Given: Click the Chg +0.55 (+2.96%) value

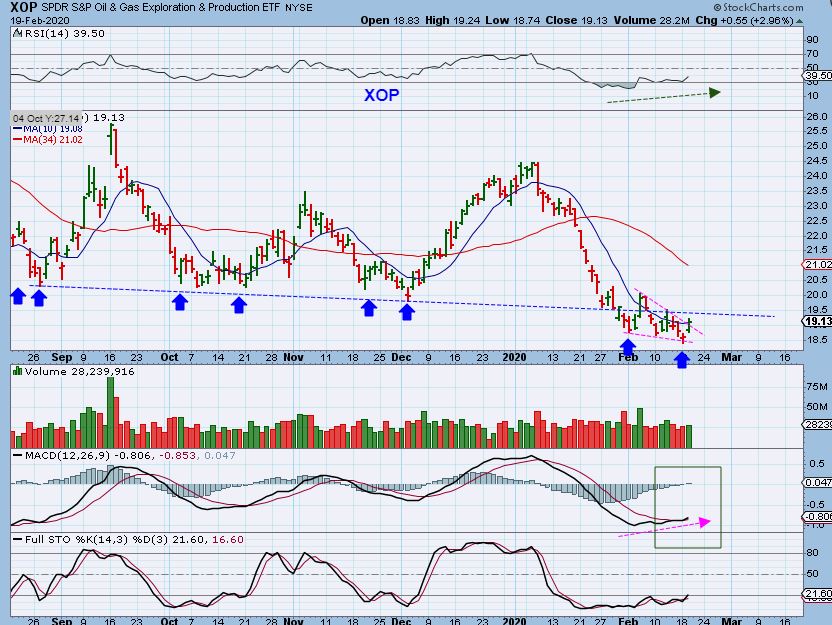Looking at the screenshot, I should [744, 20].
